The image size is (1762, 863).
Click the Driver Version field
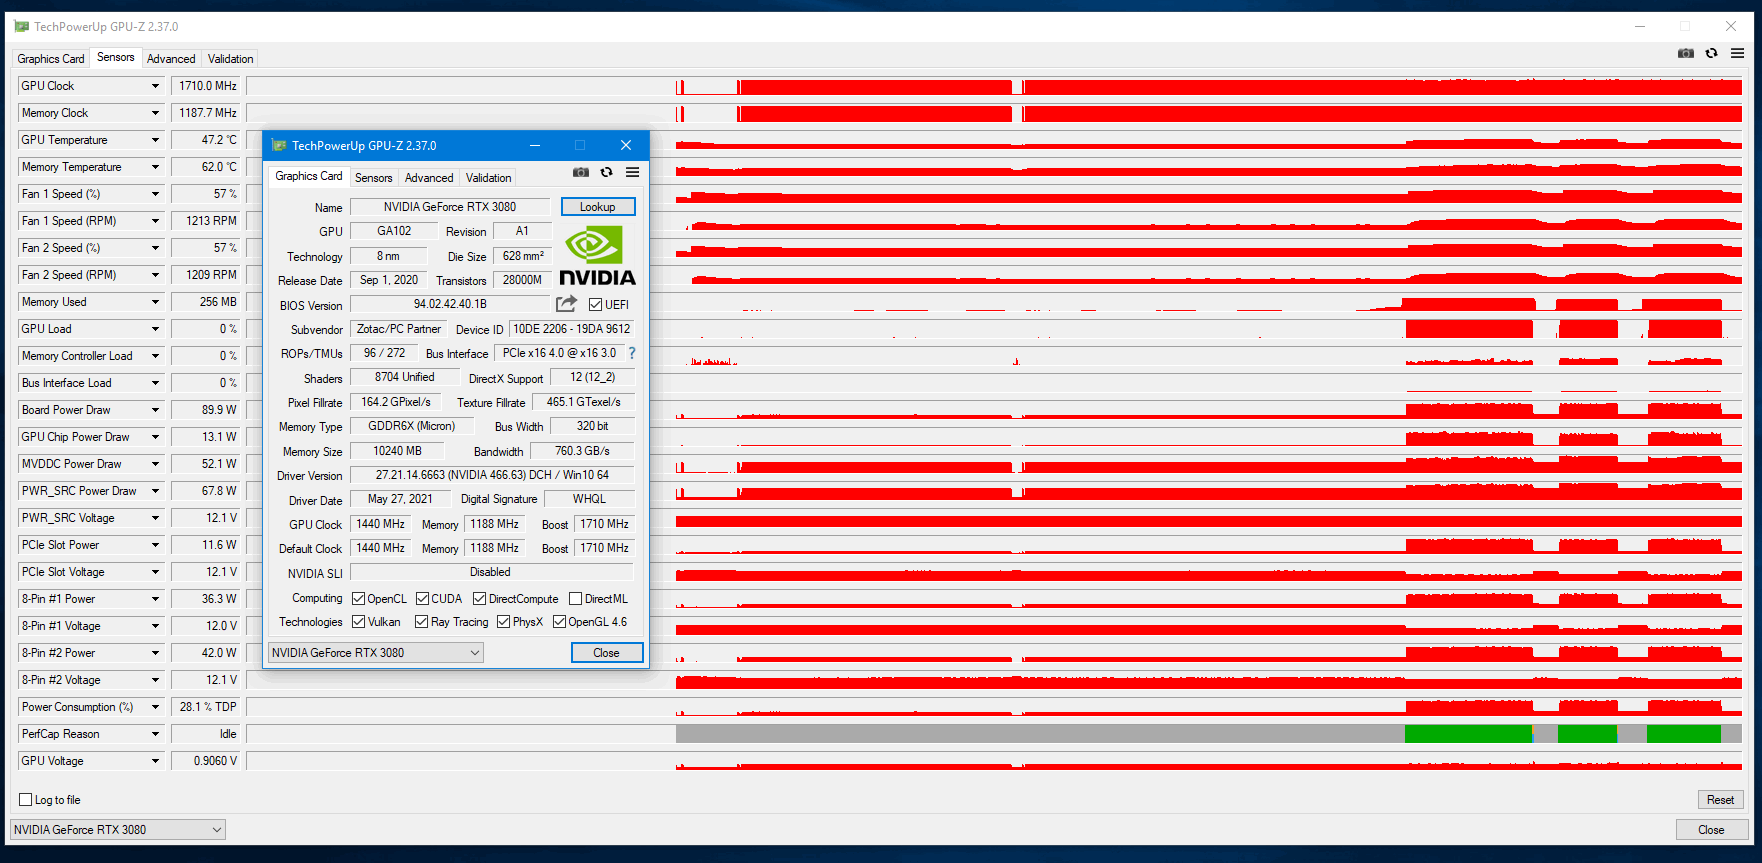tap(492, 475)
